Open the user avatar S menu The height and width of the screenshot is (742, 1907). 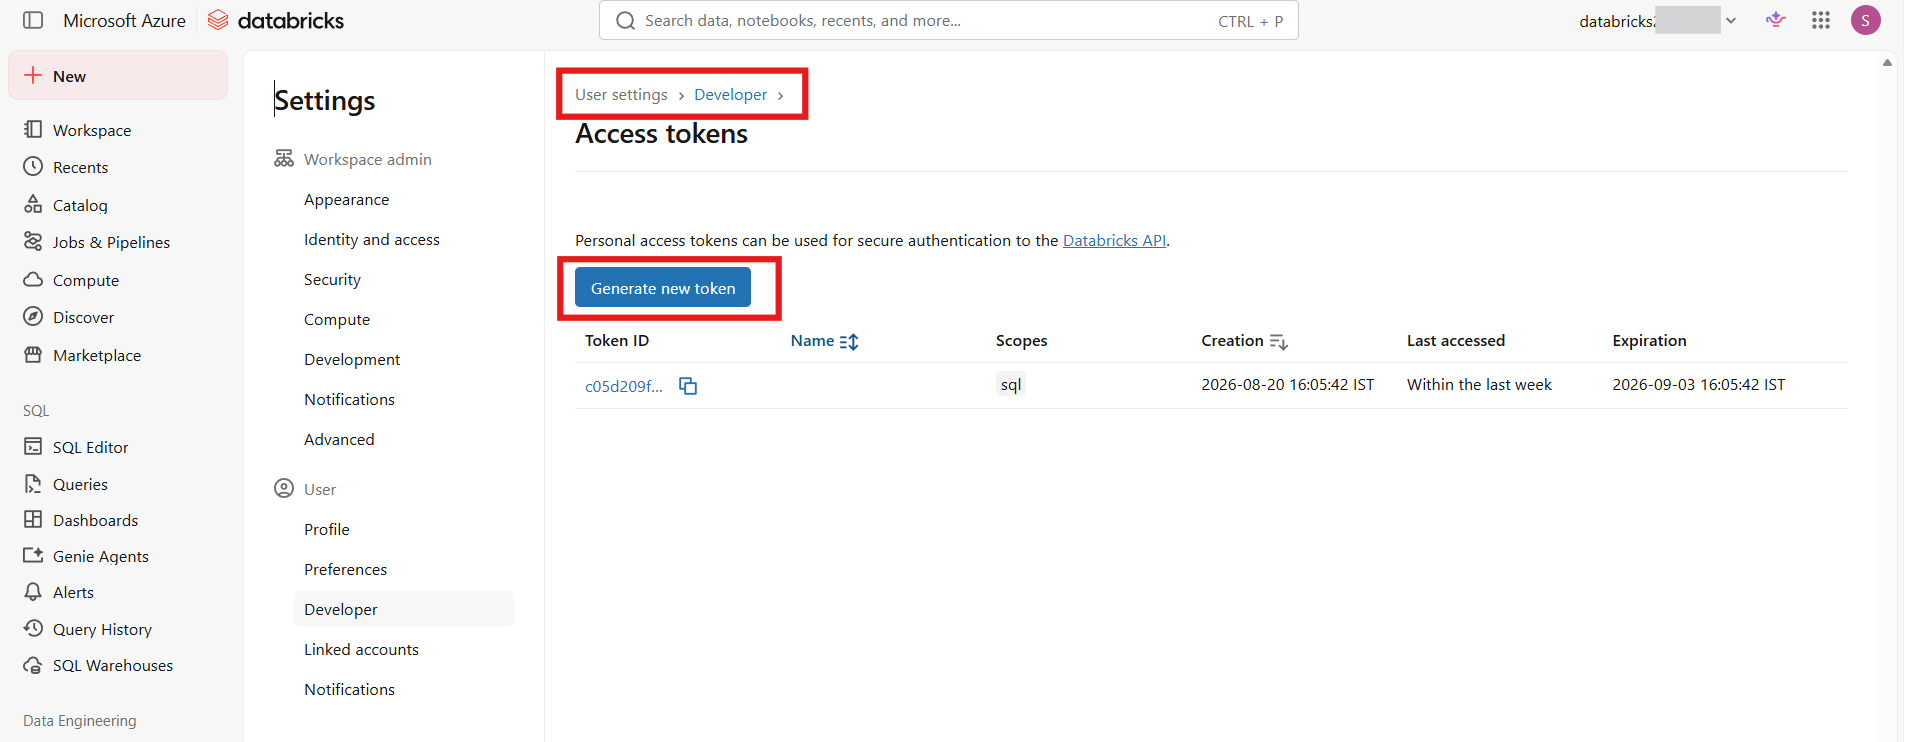(1866, 20)
